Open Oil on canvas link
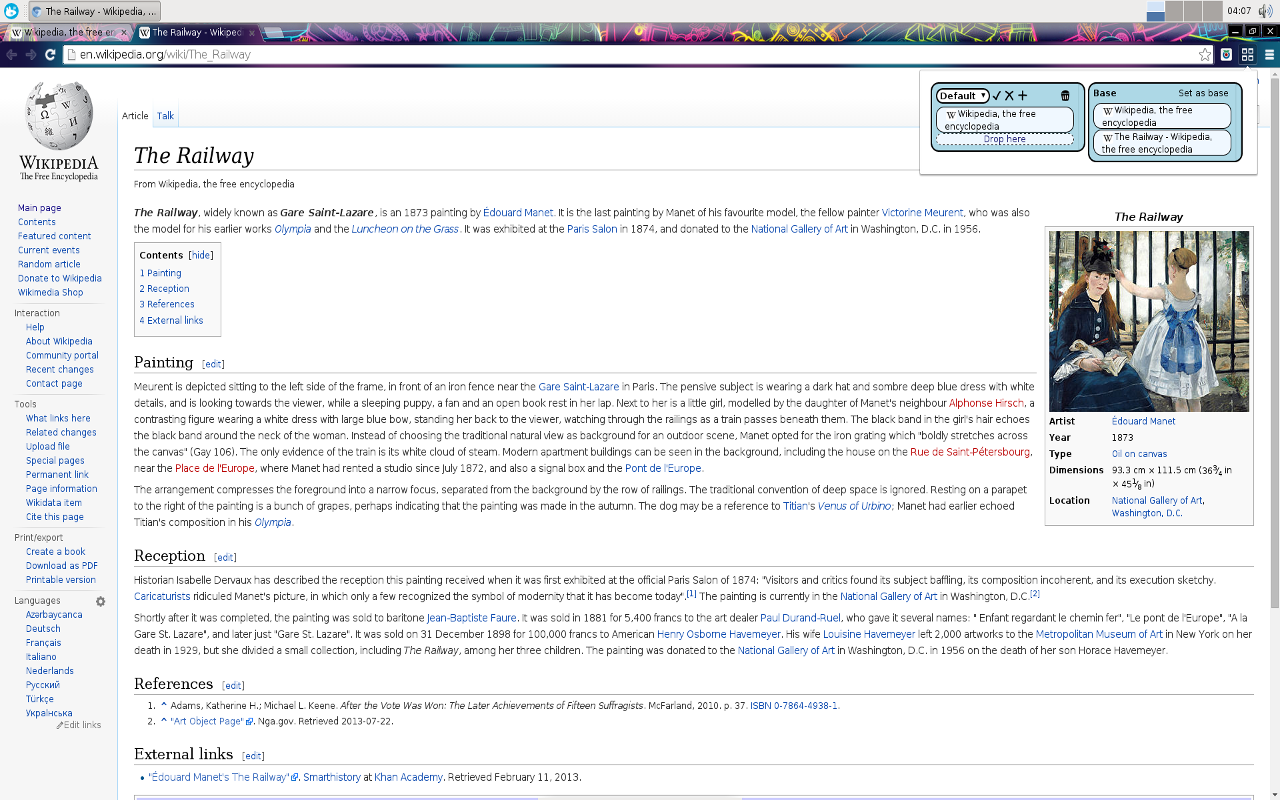 coord(1139,454)
